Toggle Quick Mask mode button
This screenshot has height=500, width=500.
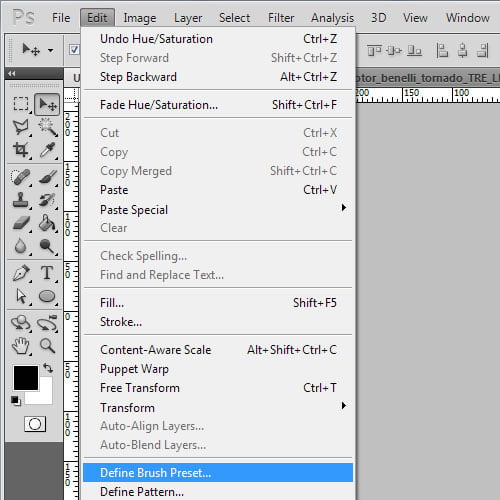point(35,424)
